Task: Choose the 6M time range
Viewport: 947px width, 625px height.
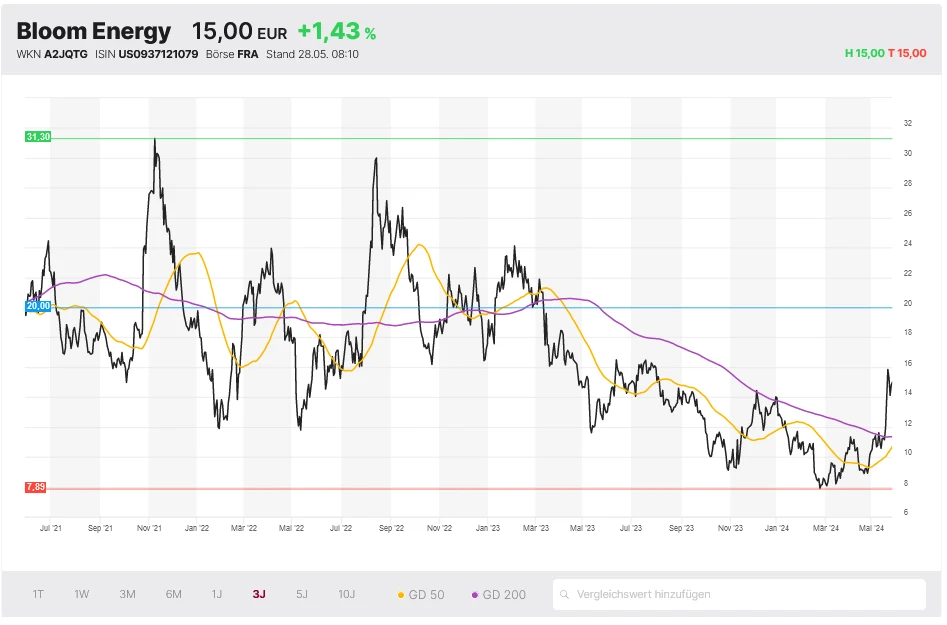Action: tap(173, 594)
